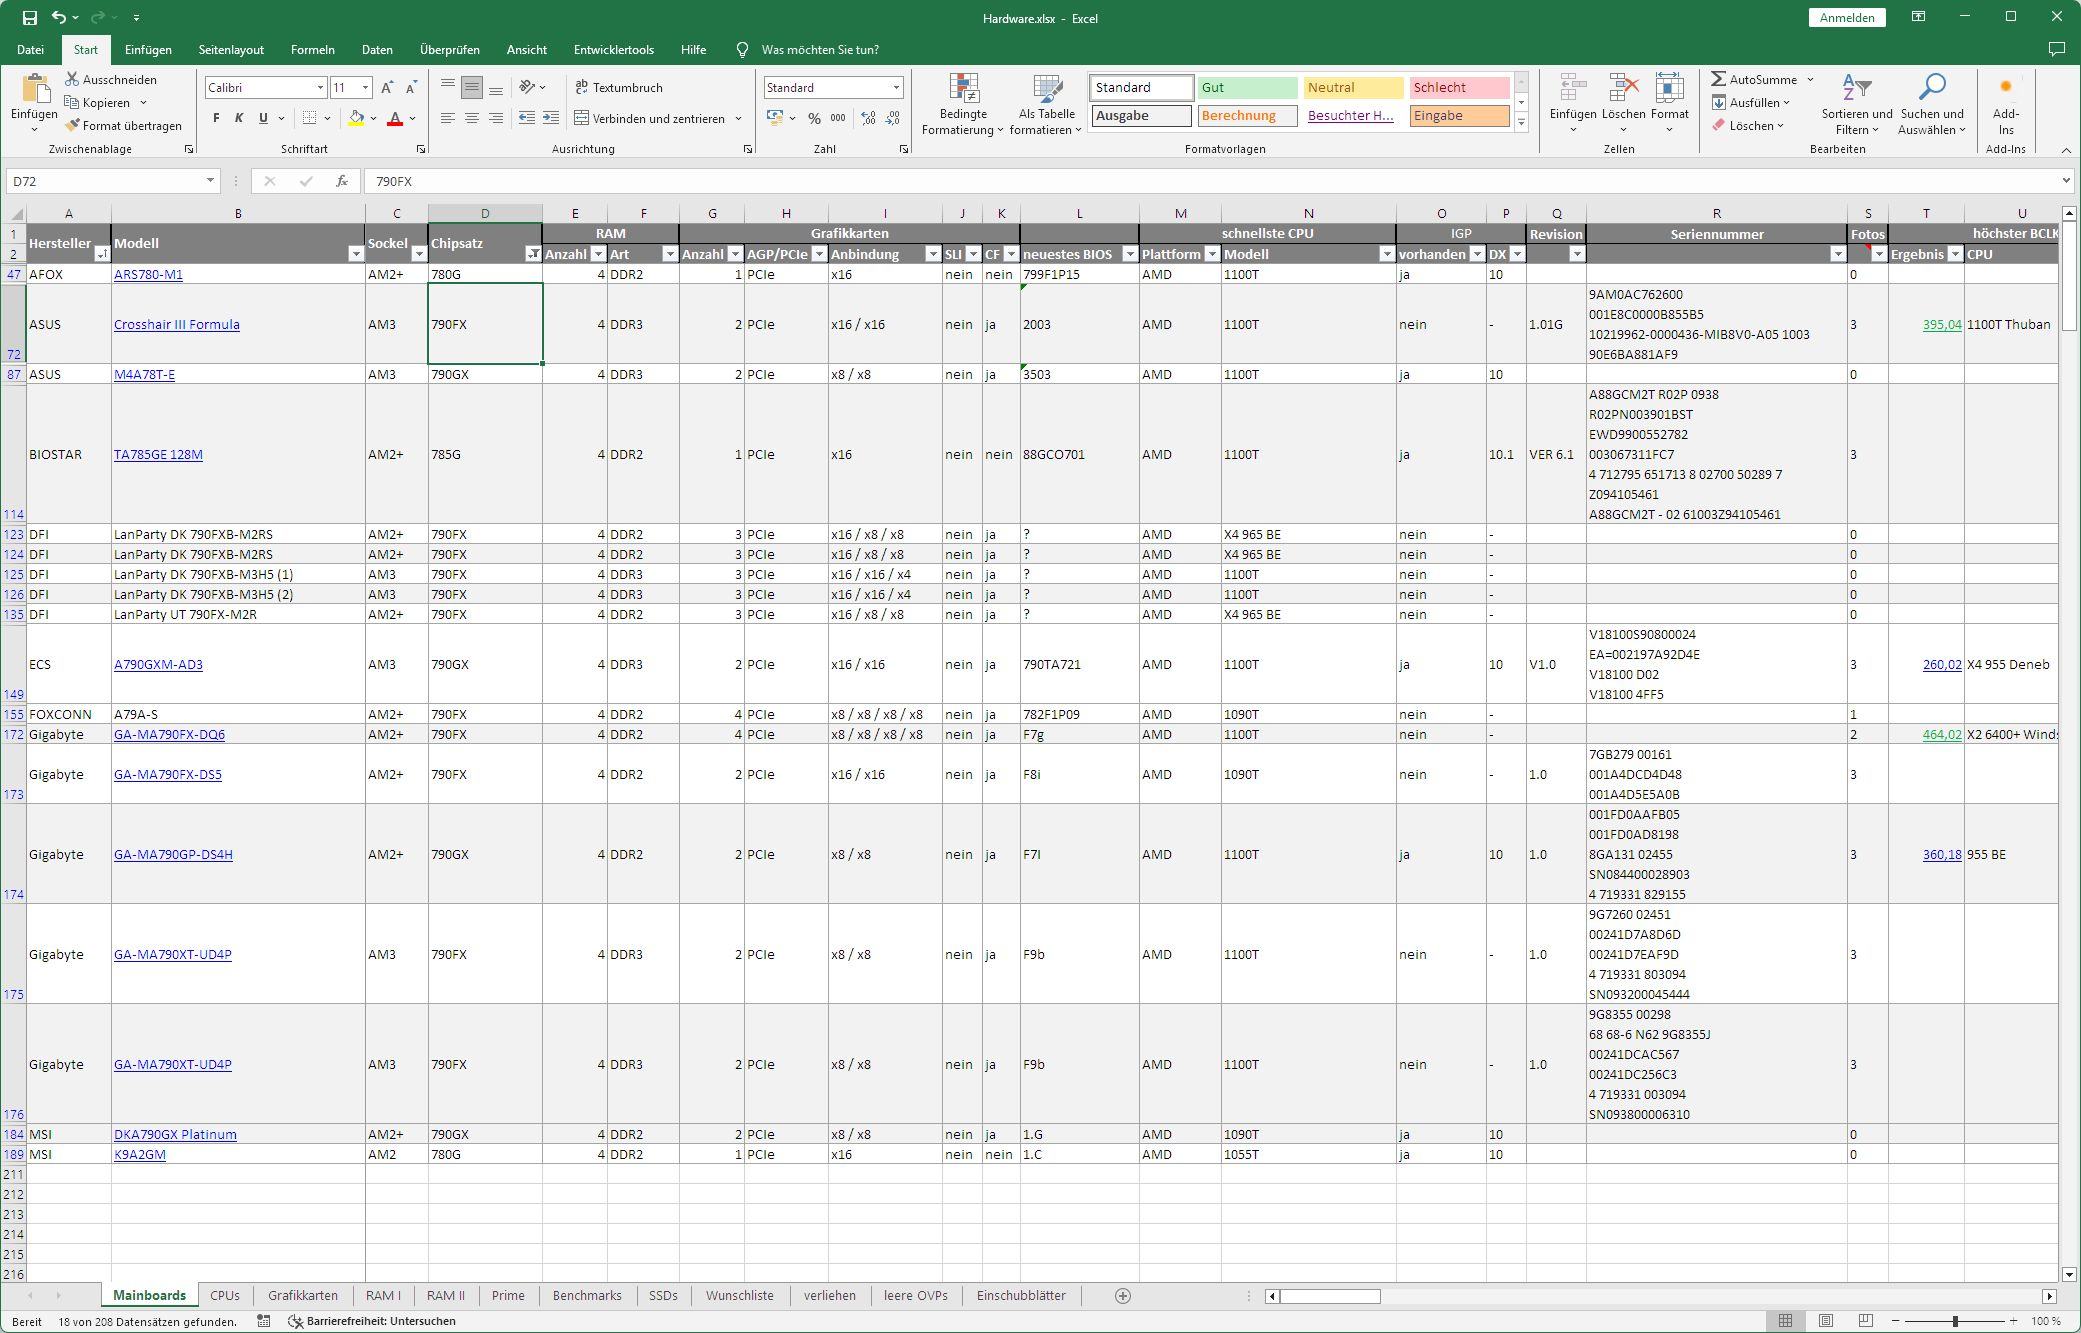Switch to page layout view
Image resolution: width=2081 pixels, height=1333 pixels.
[x=1826, y=1321]
